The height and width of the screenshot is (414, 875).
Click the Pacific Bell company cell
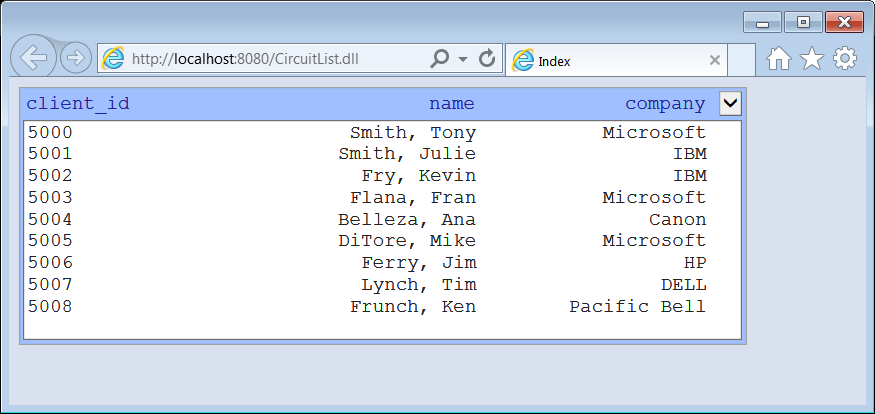637,306
